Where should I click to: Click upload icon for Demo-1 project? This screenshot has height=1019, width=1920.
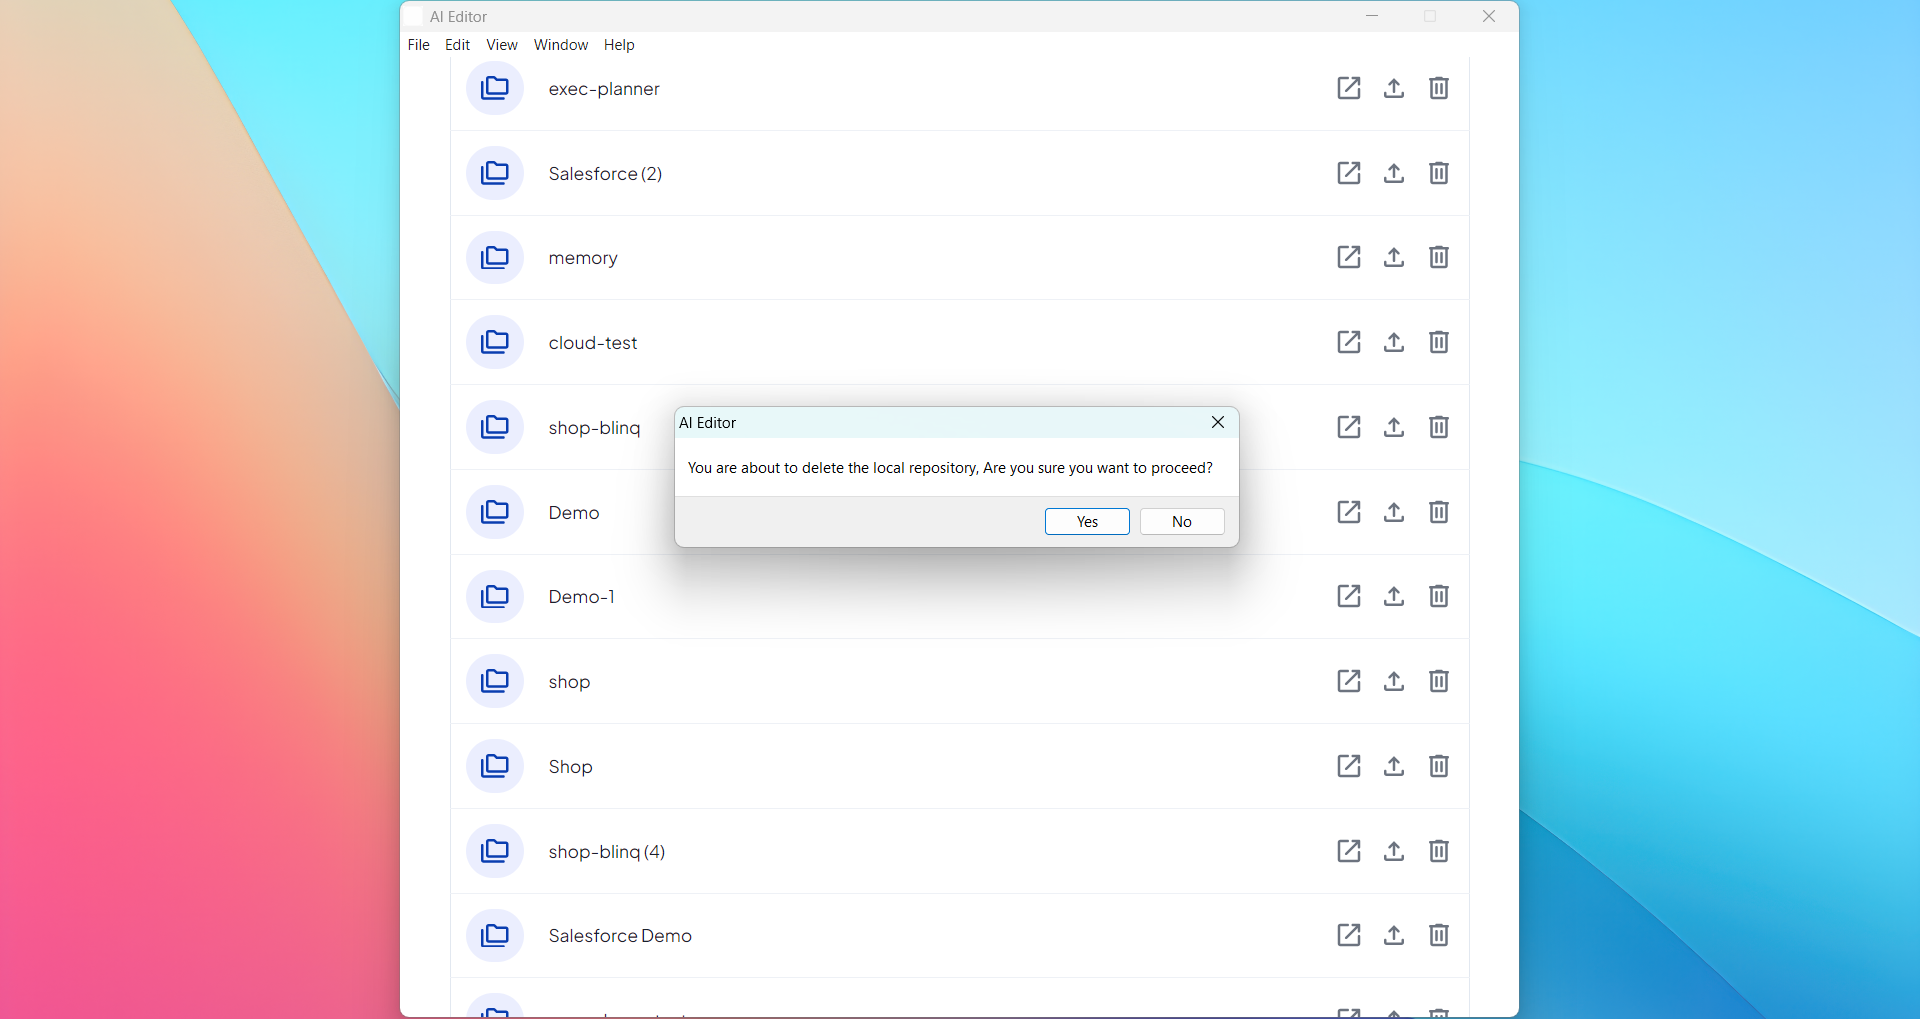pos(1393,596)
